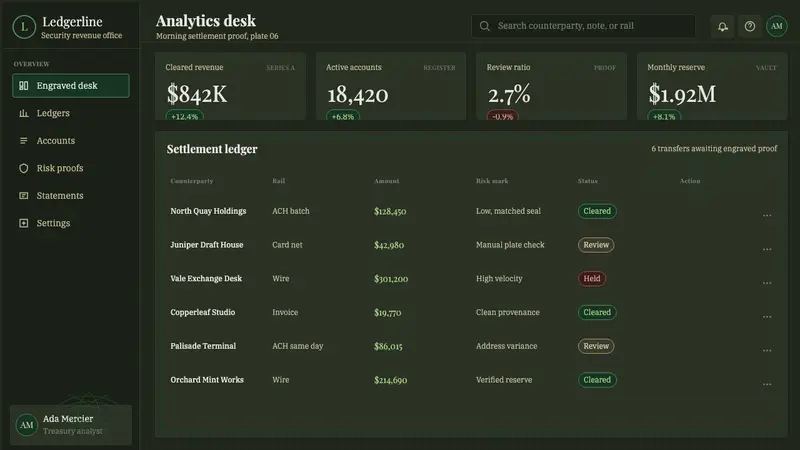Click the Manual plate check risk mark
Screen dimensions: 800x450
[510, 245]
